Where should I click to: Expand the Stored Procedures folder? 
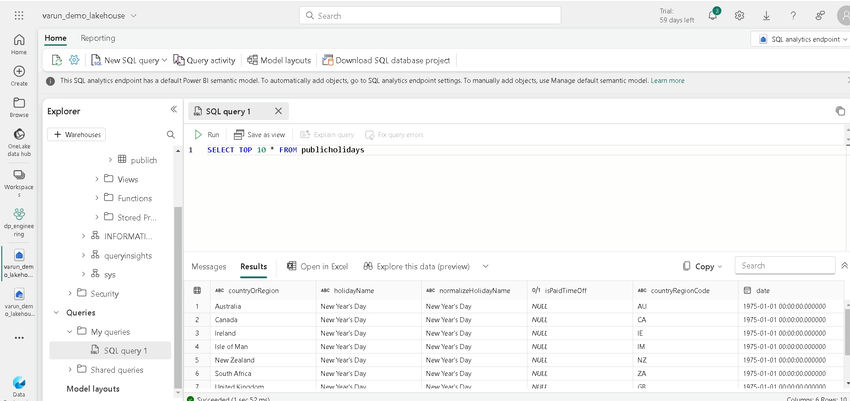(97, 217)
